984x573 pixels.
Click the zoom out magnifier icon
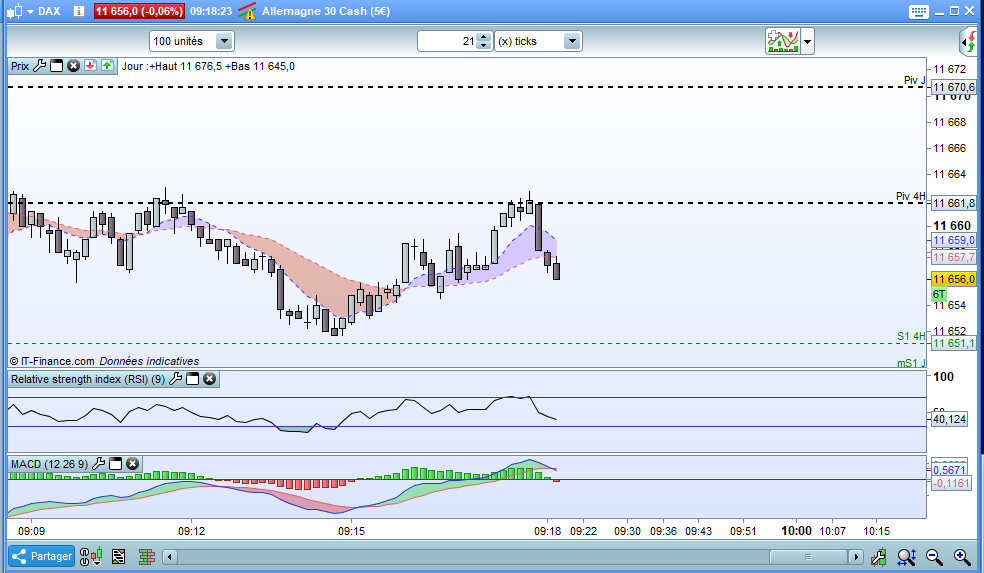click(934, 557)
